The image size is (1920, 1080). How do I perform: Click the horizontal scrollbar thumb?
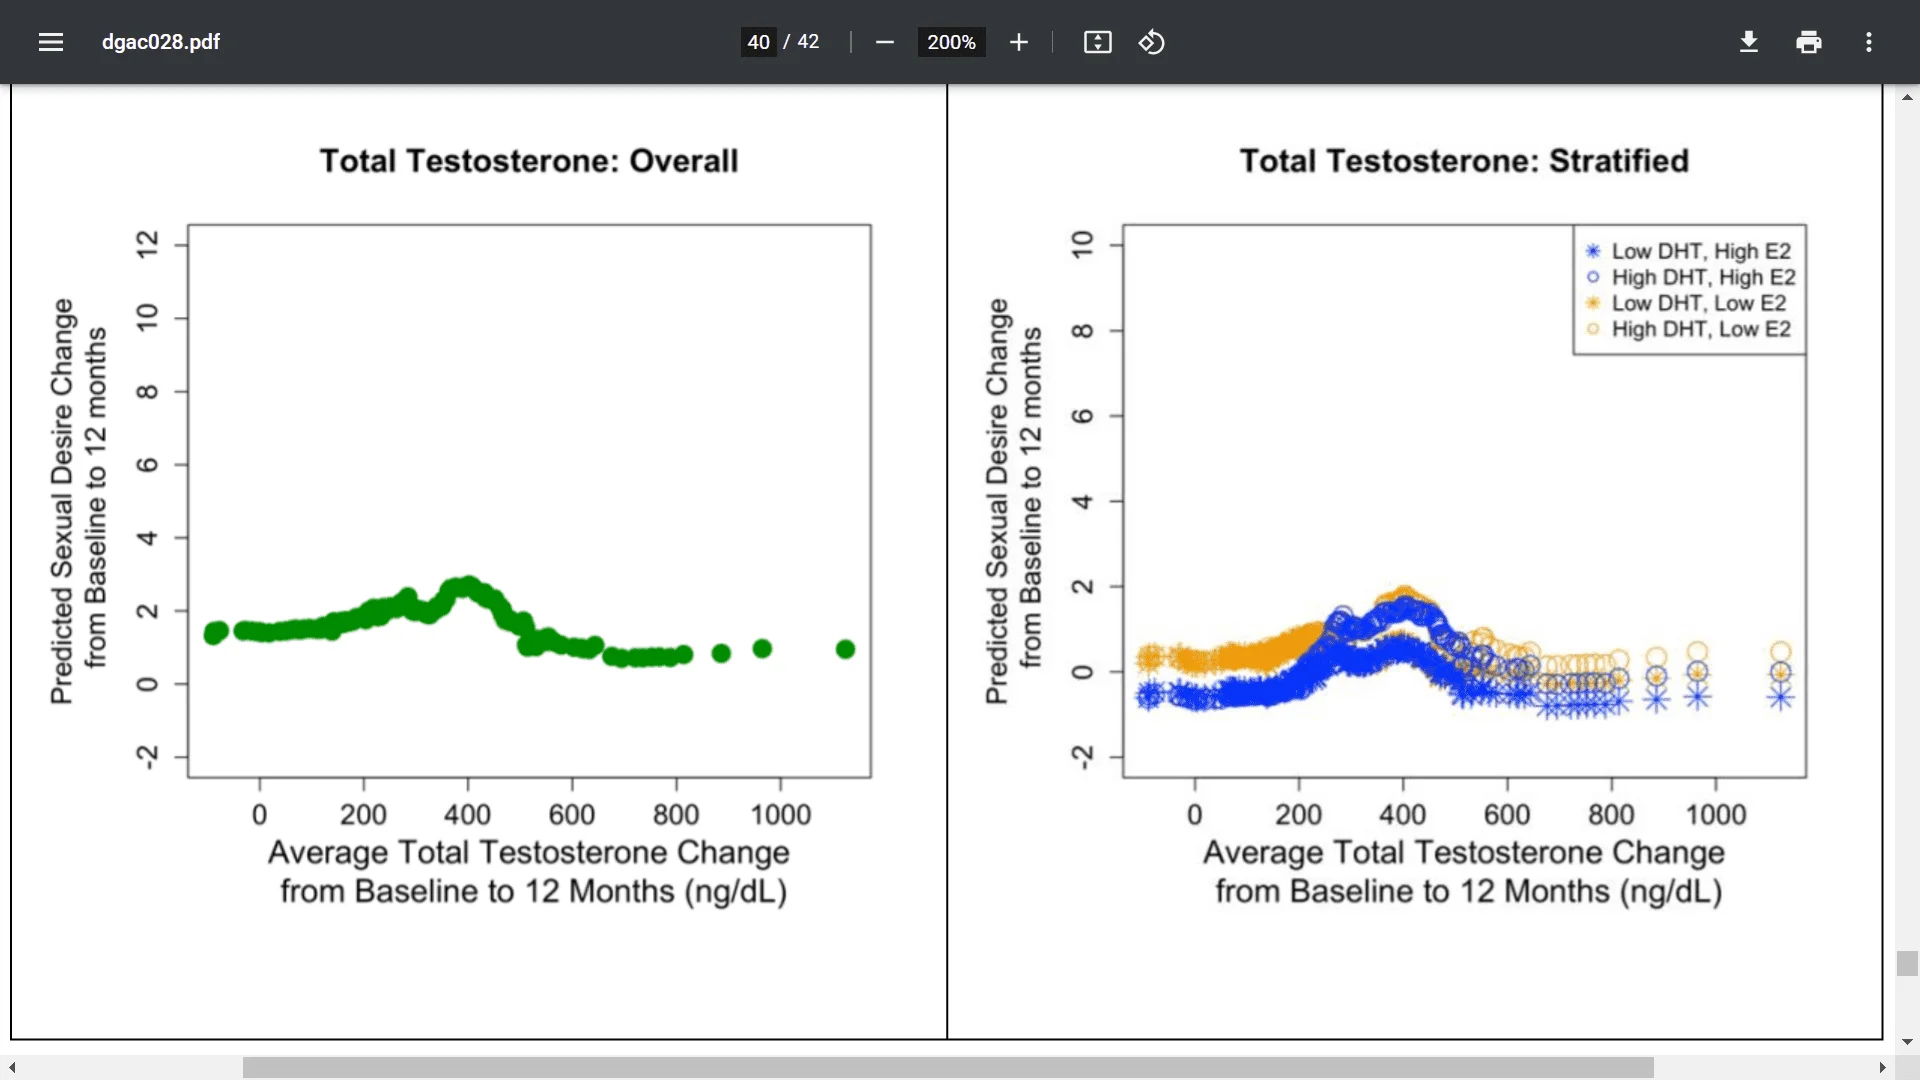point(948,1068)
